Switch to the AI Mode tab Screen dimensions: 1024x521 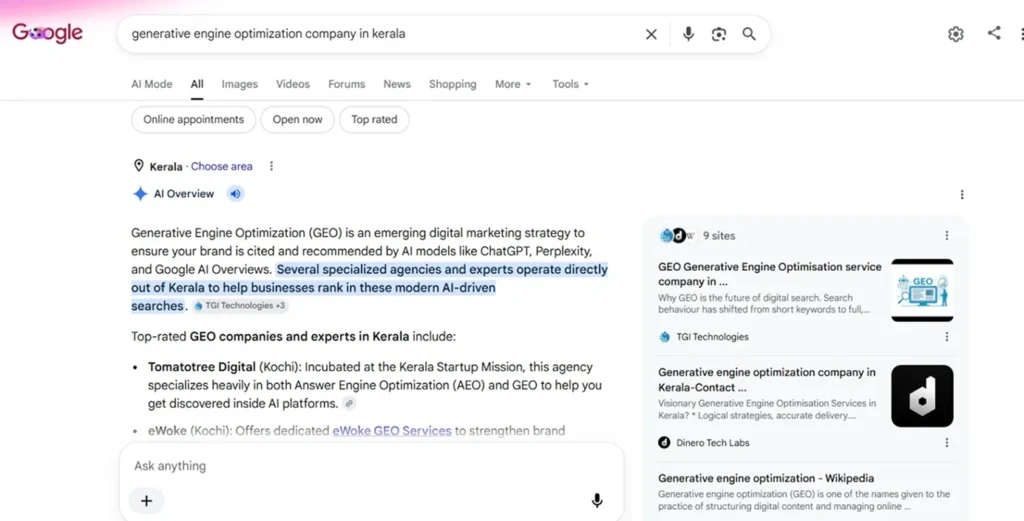(152, 84)
